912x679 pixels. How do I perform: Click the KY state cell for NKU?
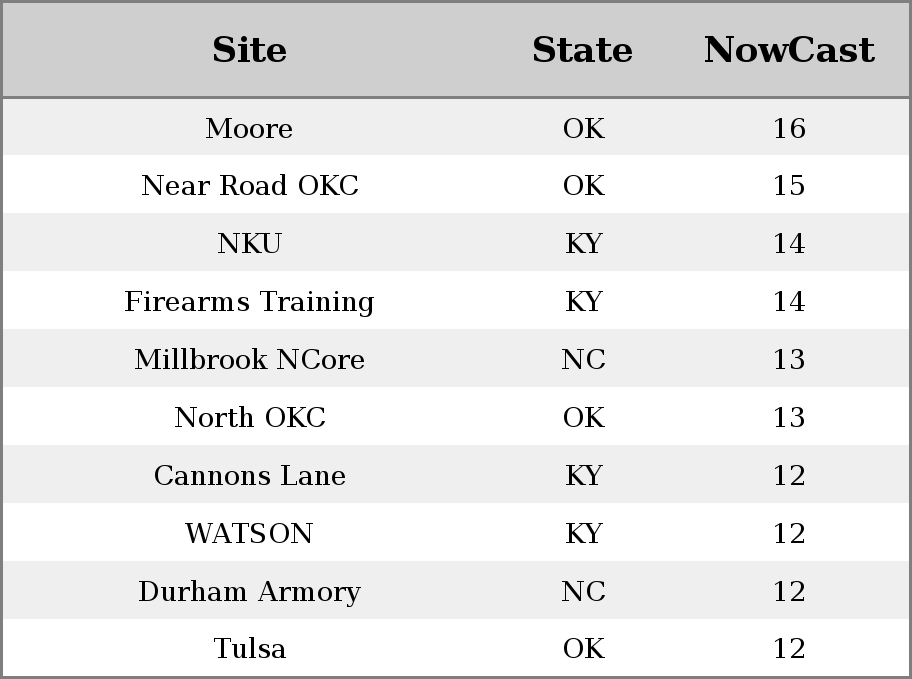[x=583, y=243]
